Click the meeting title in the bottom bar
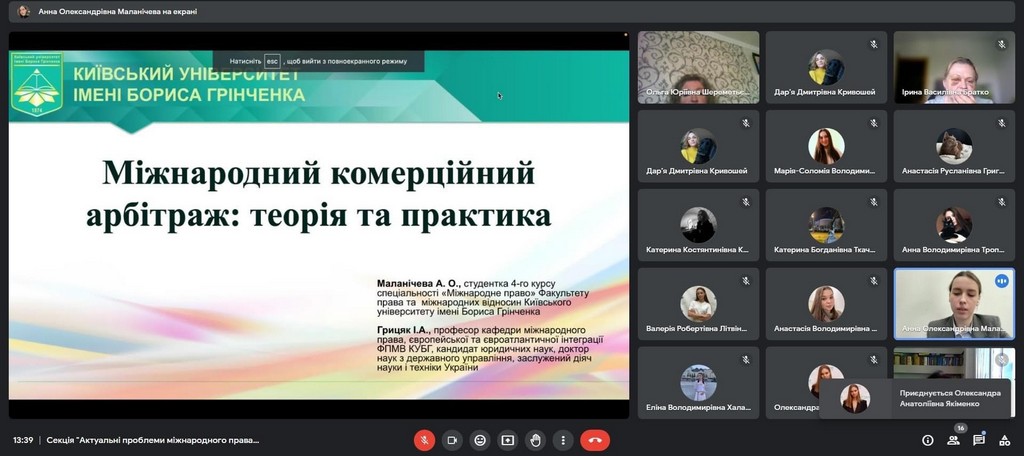This screenshot has height=456, width=1024. [x=152, y=440]
